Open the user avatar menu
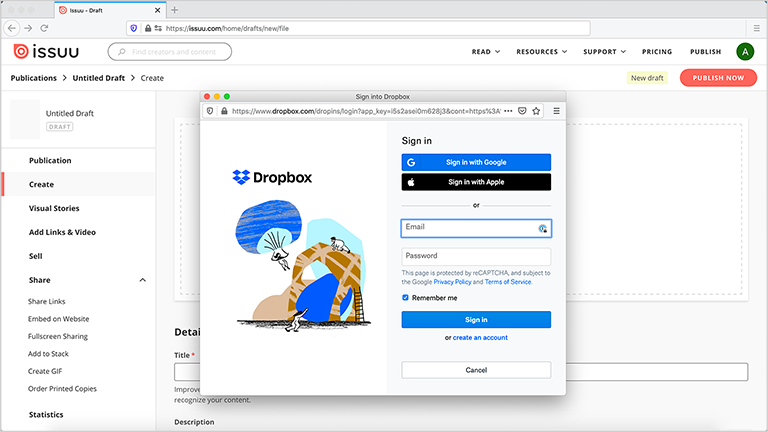 [744, 52]
